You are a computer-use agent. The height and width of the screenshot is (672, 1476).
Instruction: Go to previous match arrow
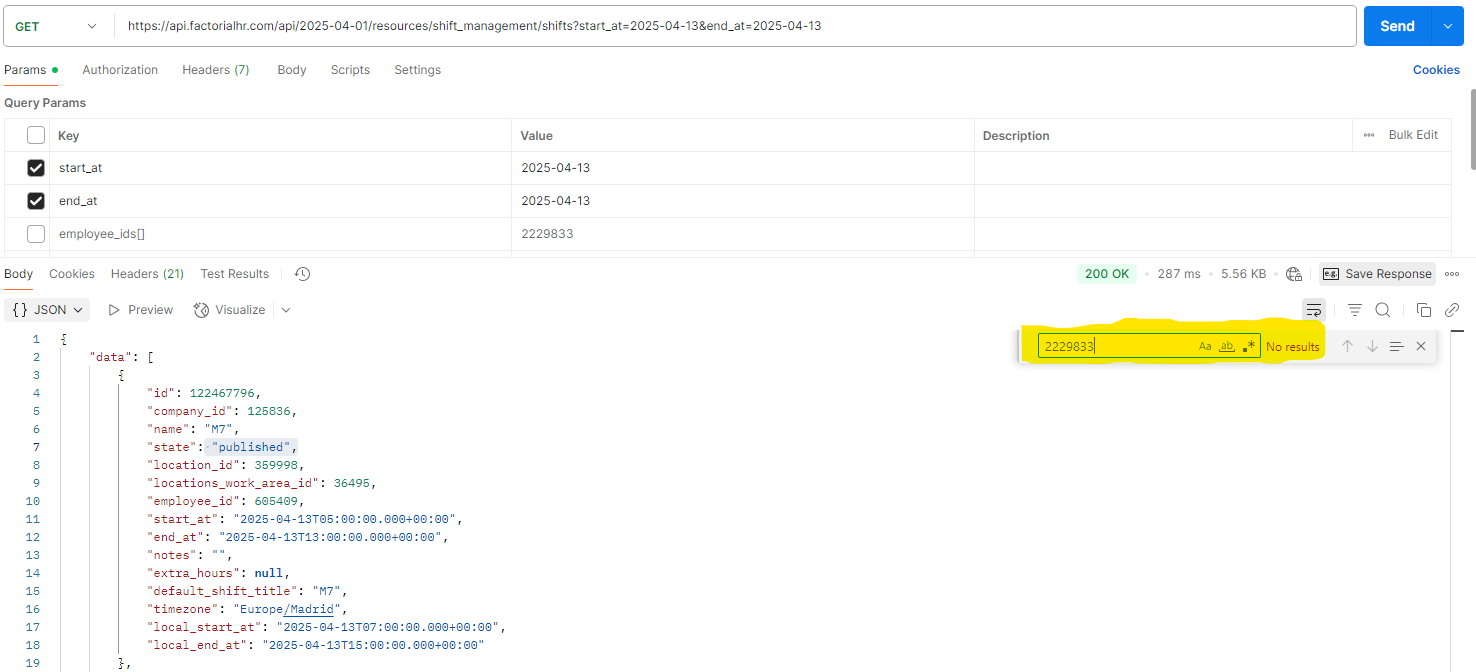click(1347, 346)
